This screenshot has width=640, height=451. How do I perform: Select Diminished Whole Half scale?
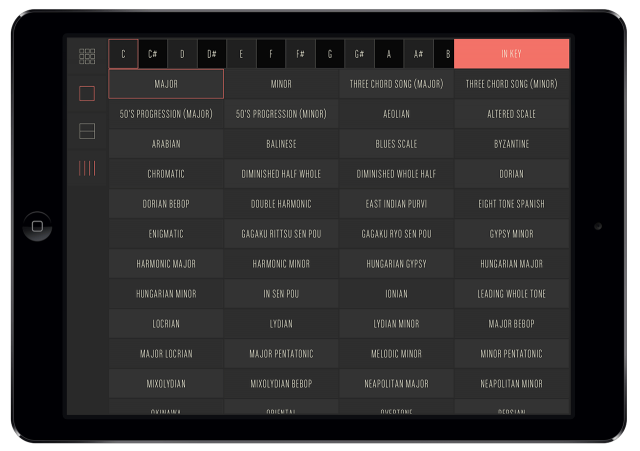click(x=396, y=174)
